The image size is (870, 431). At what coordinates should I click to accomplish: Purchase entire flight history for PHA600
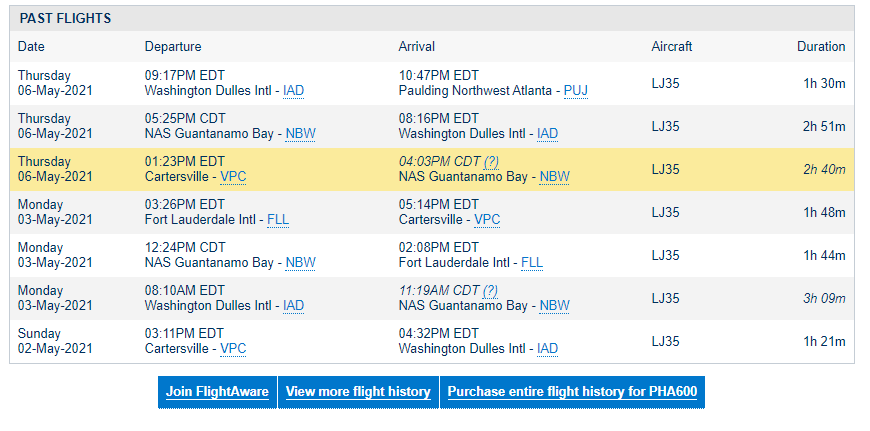tap(572, 392)
